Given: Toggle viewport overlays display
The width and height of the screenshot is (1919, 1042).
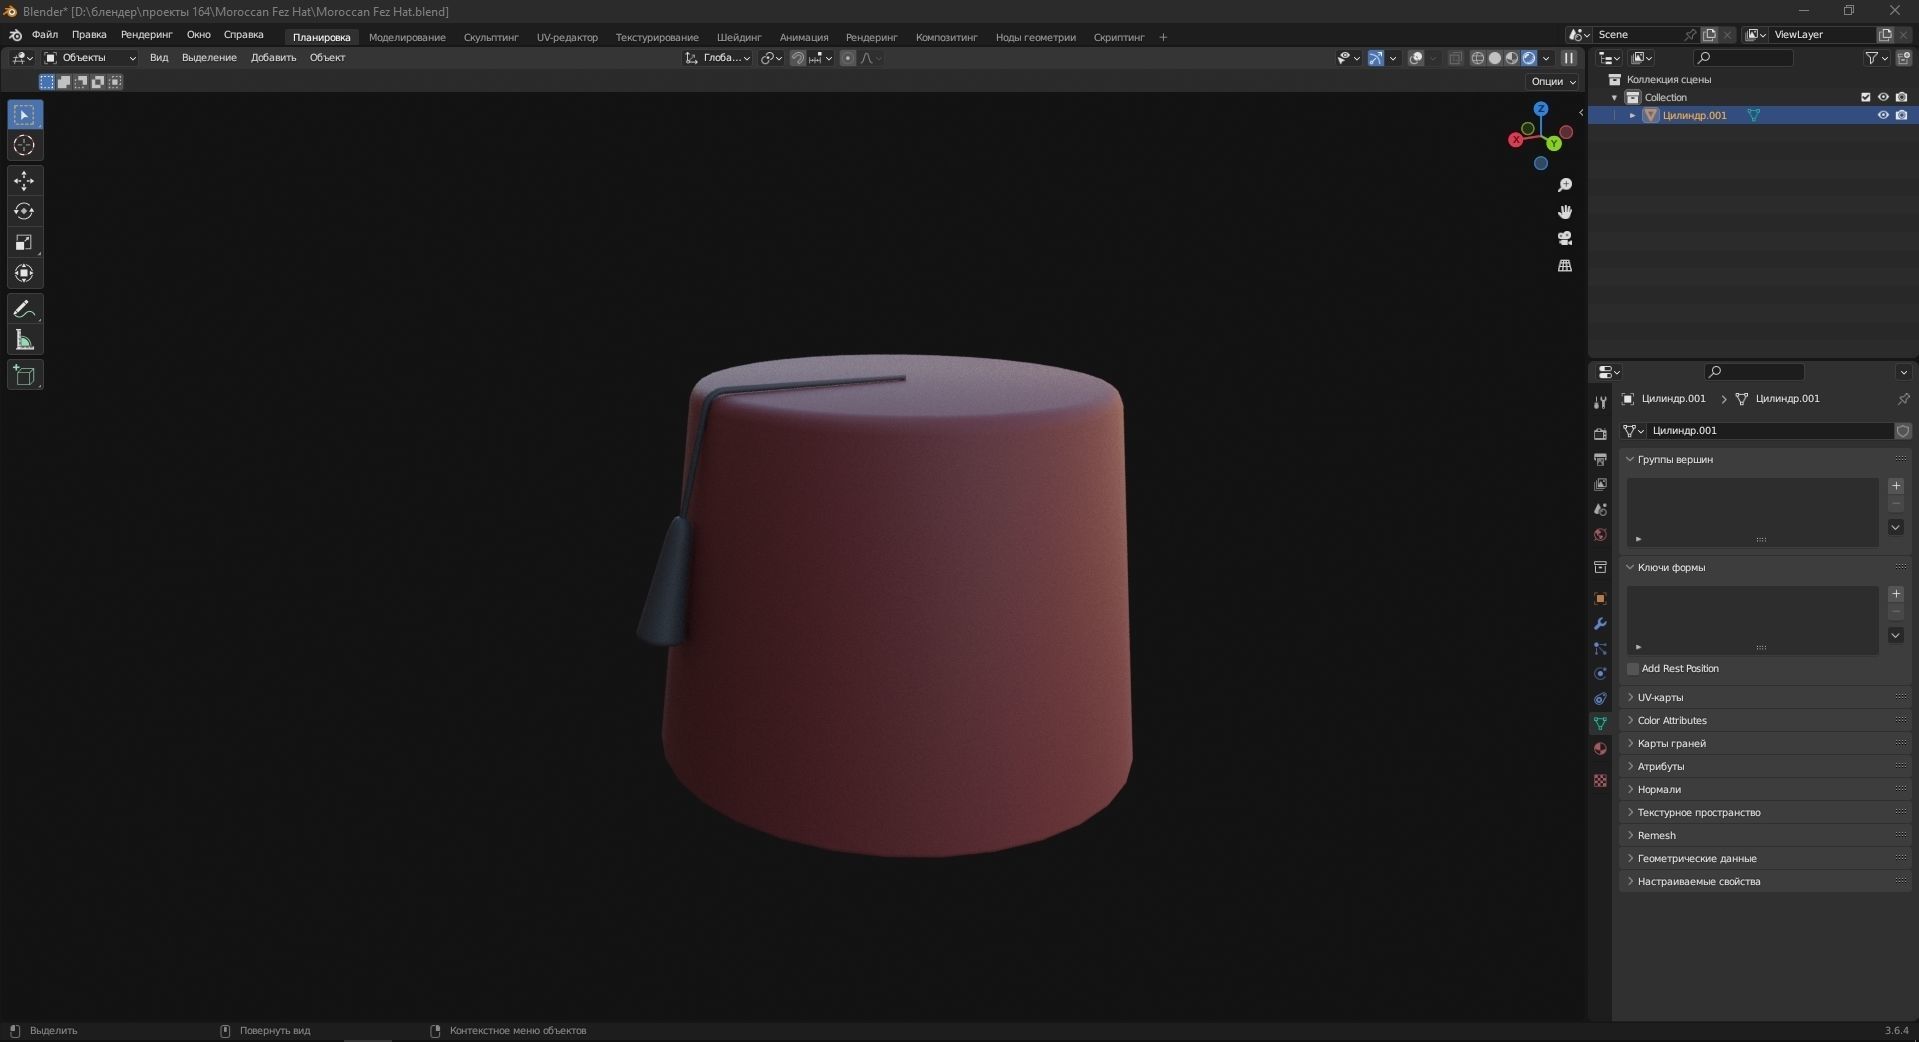Looking at the screenshot, I should click(x=1416, y=58).
